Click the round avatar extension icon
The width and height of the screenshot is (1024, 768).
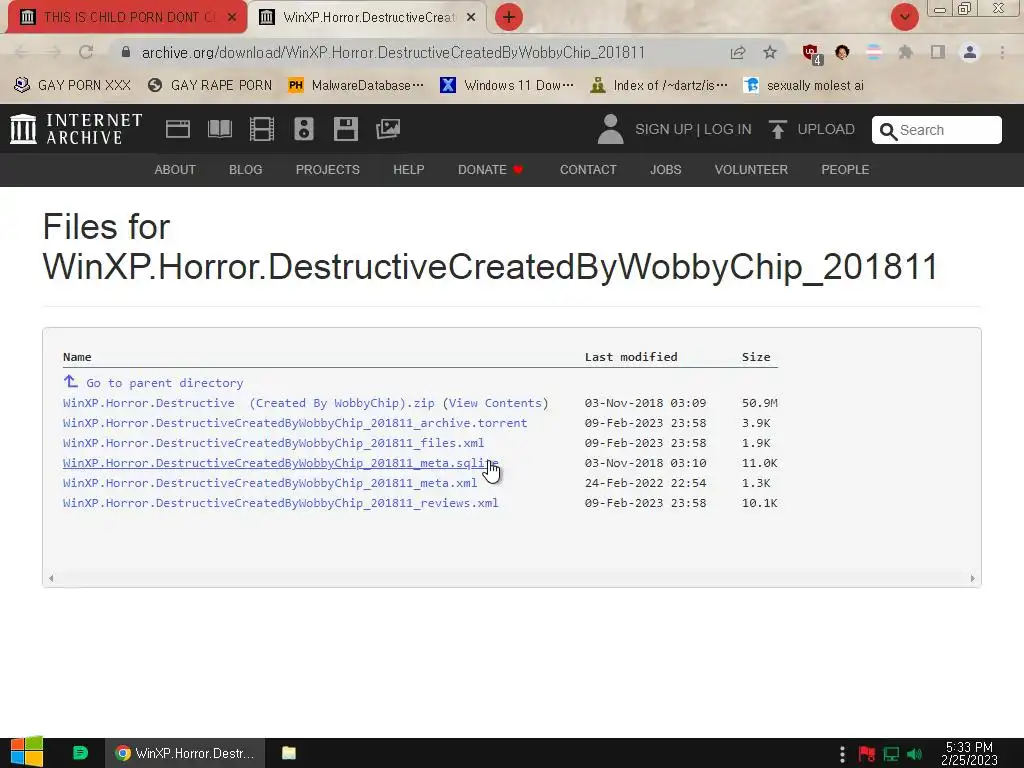point(842,52)
